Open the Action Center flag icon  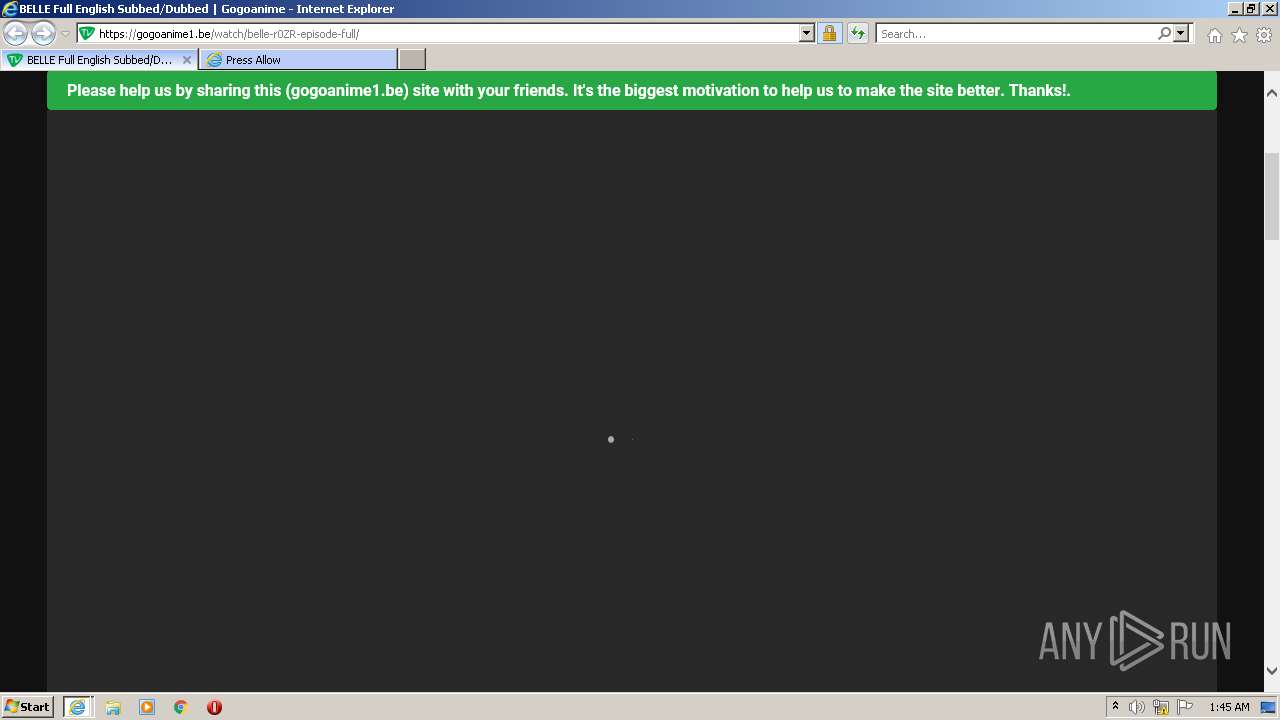tap(1185, 707)
